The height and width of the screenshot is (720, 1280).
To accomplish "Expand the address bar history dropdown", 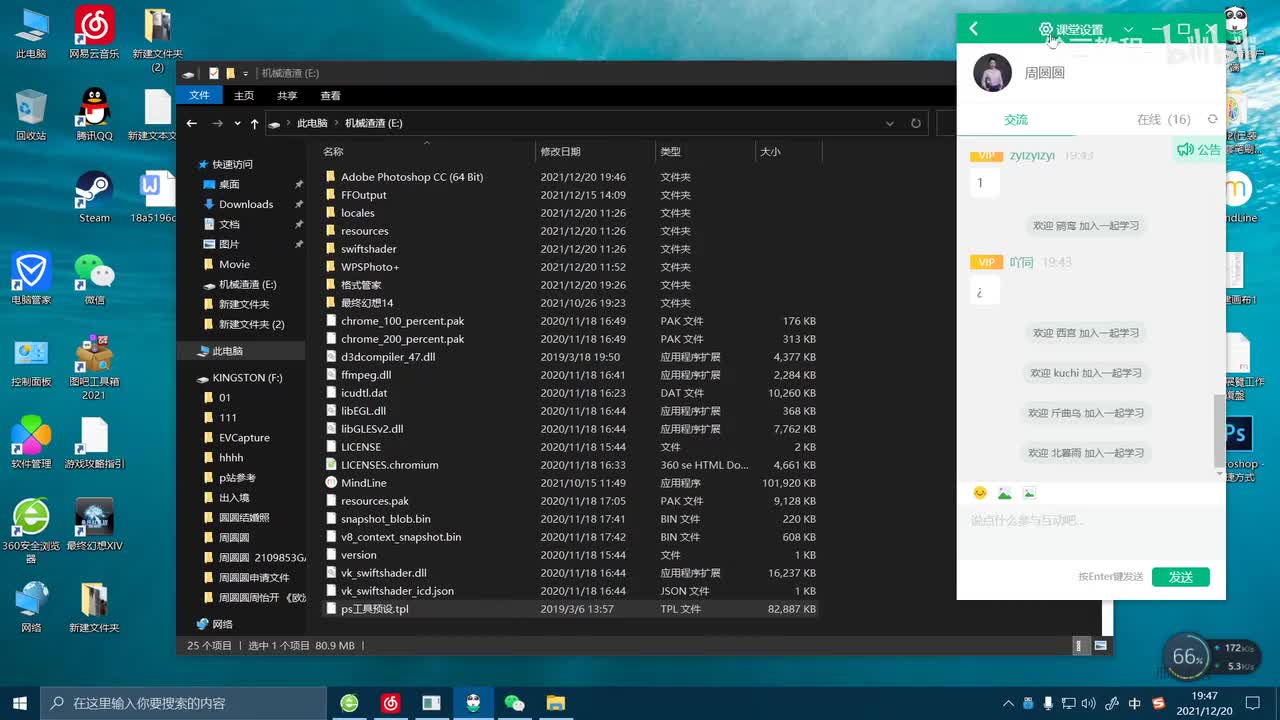I will (x=889, y=123).
